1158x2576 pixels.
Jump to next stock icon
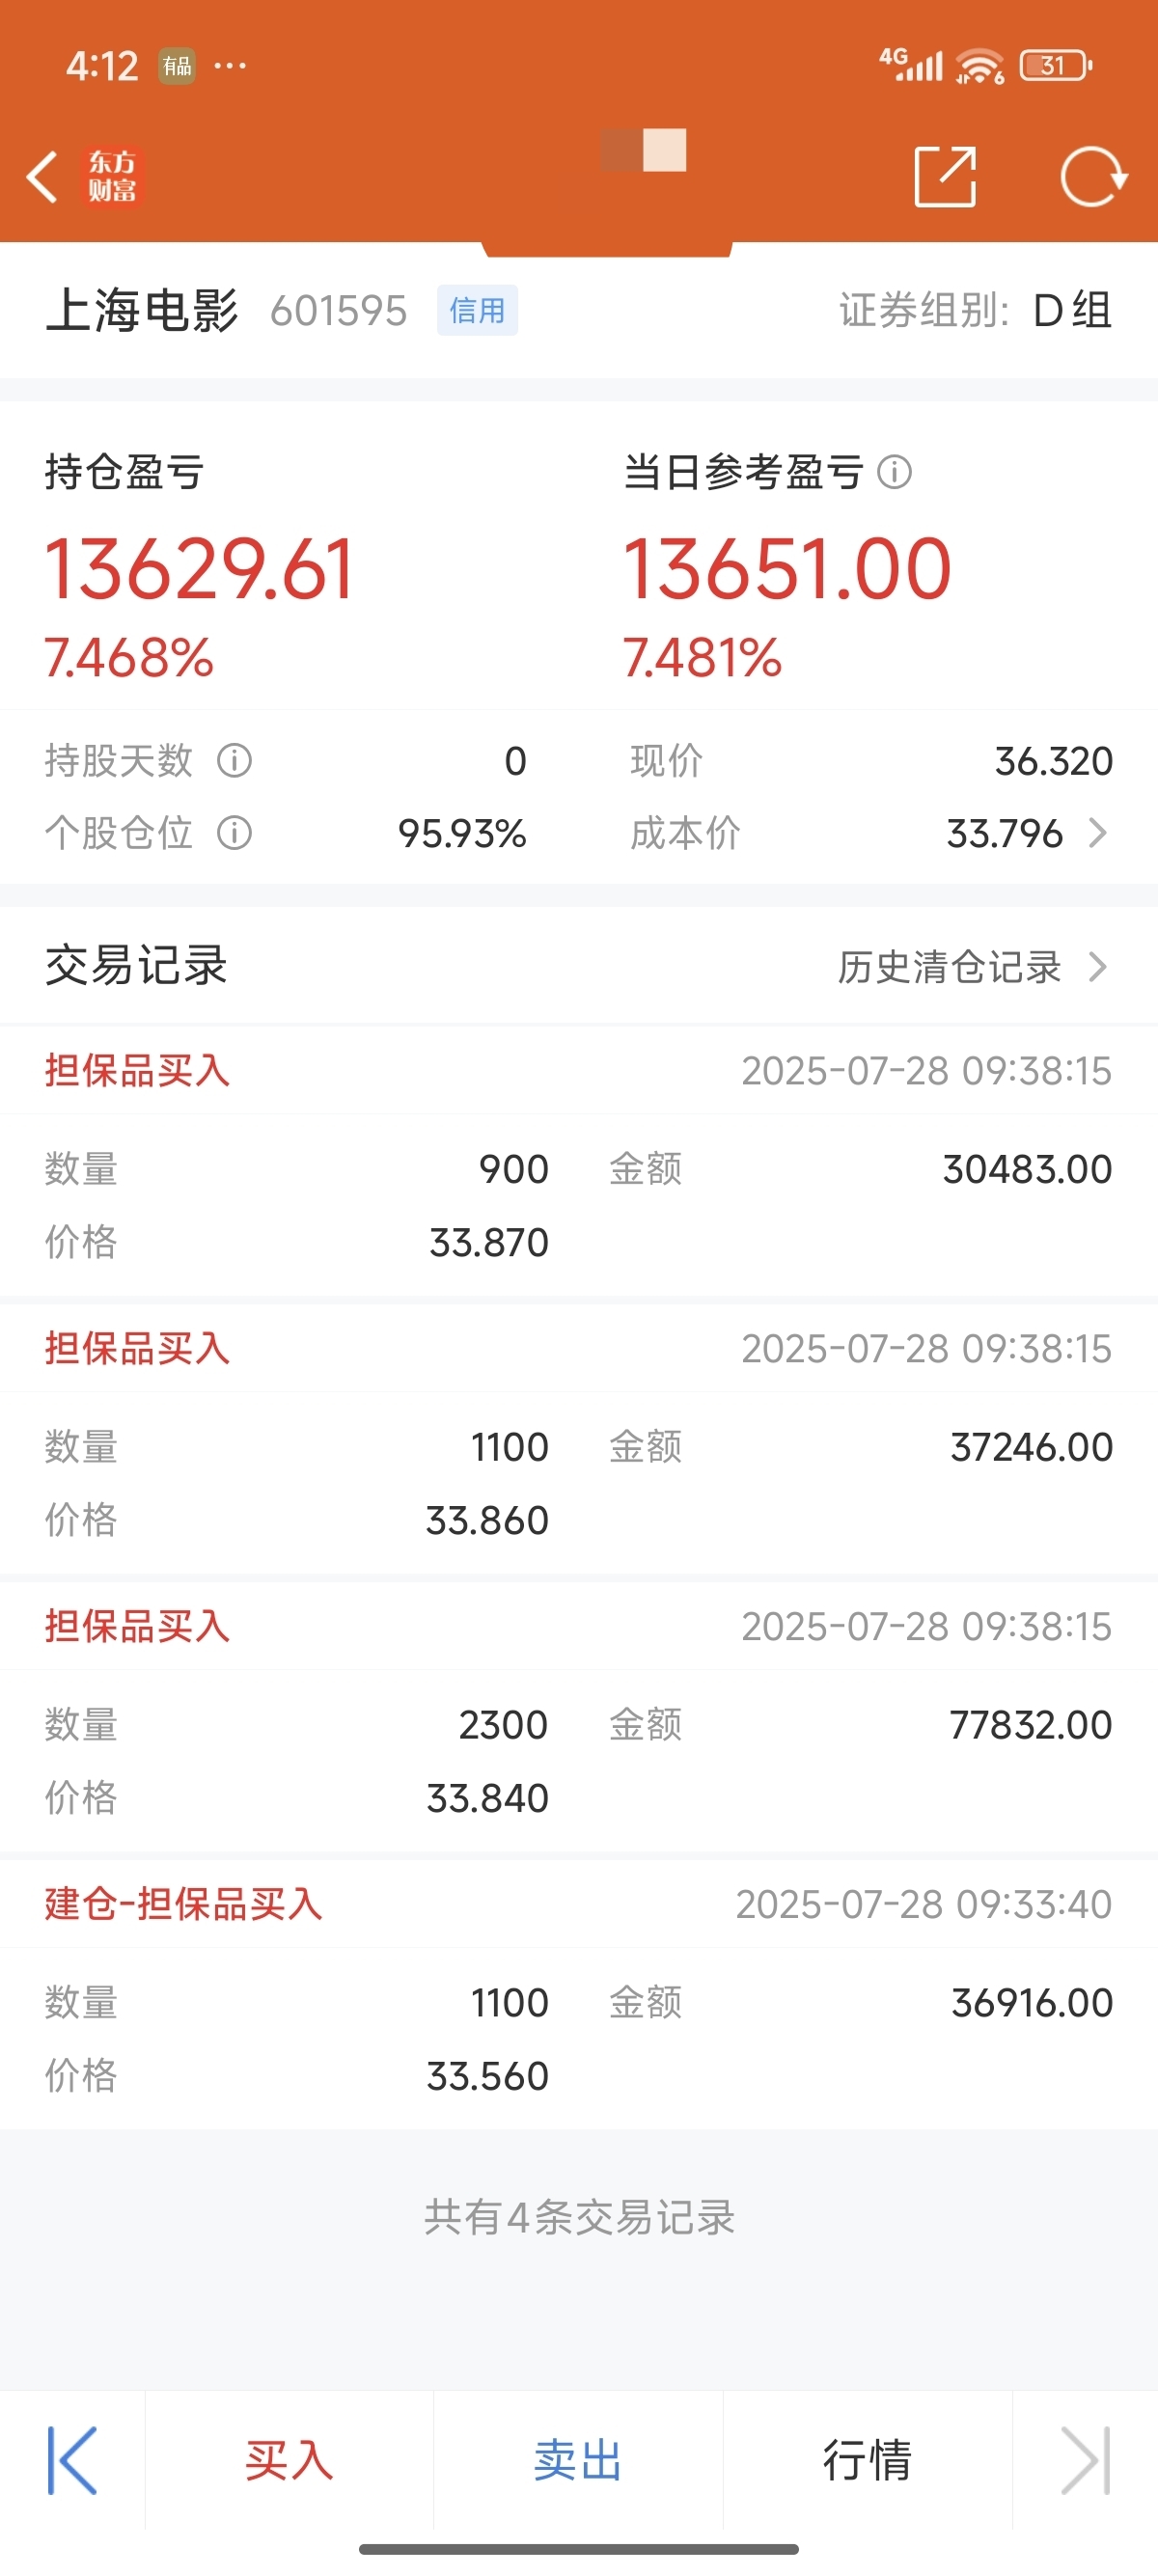(1086, 2460)
